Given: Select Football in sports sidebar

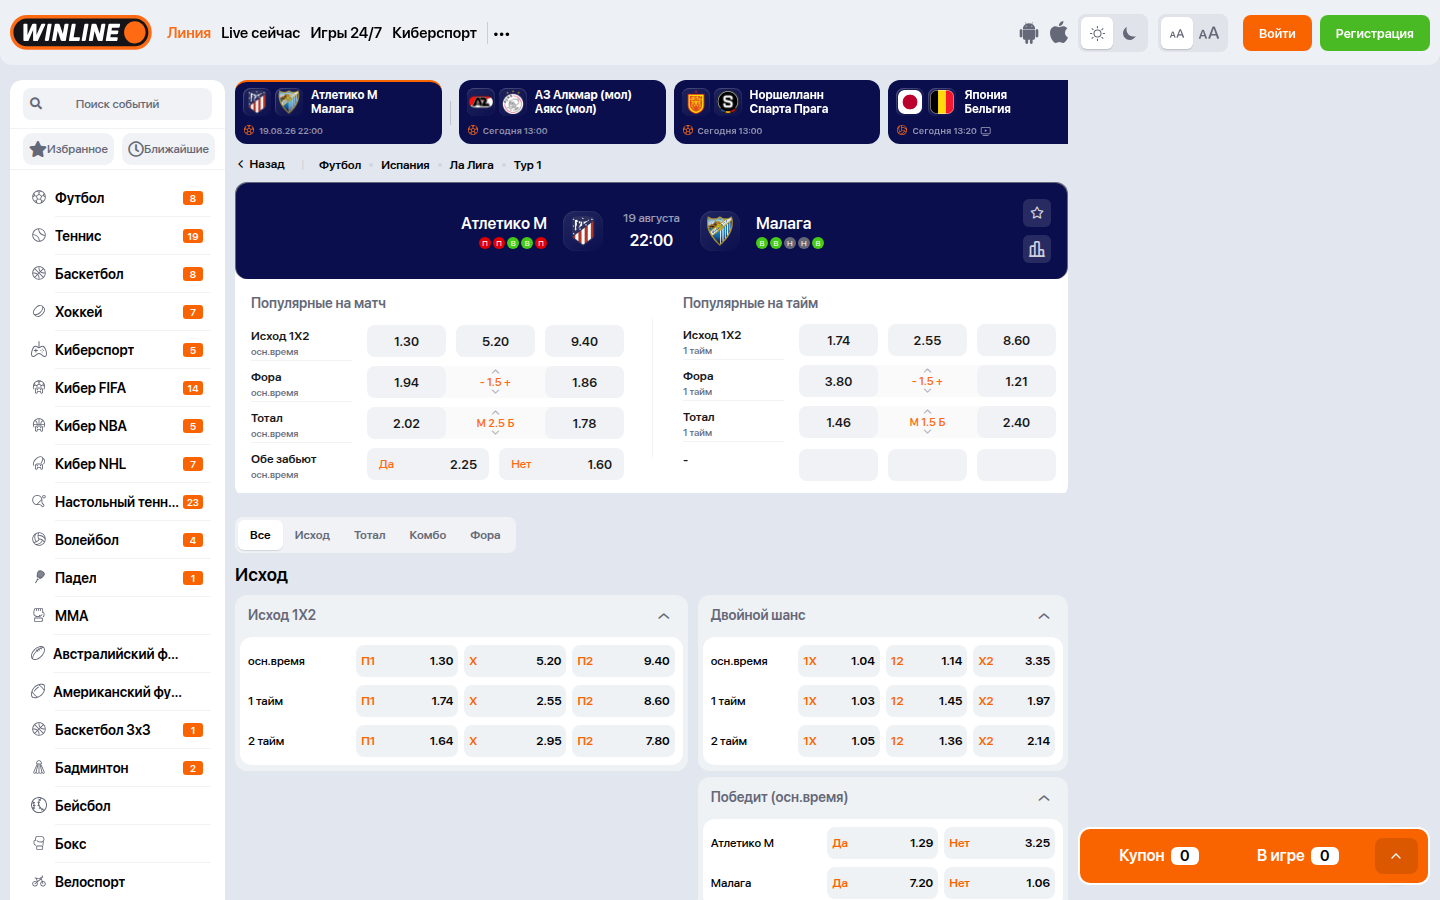Looking at the screenshot, I should pos(117,198).
